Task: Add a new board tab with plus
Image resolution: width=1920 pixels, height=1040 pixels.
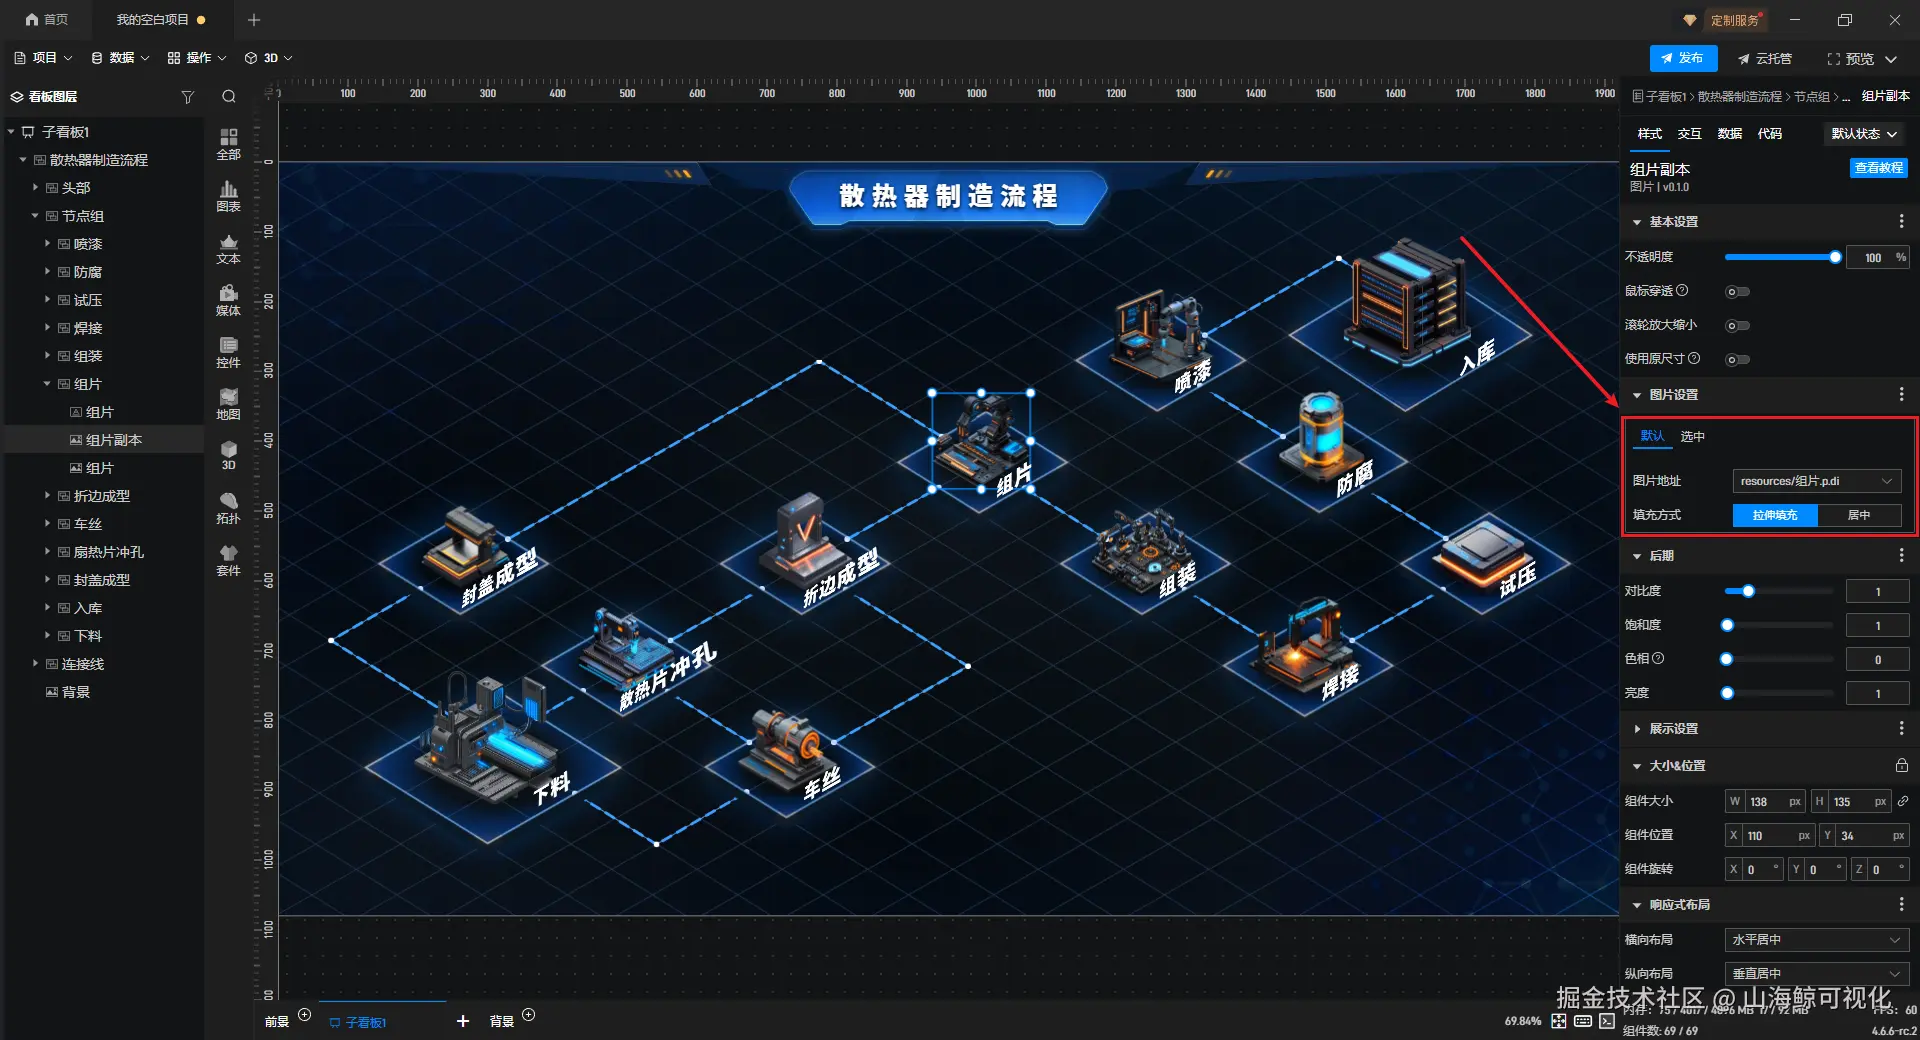Action: [x=462, y=1021]
